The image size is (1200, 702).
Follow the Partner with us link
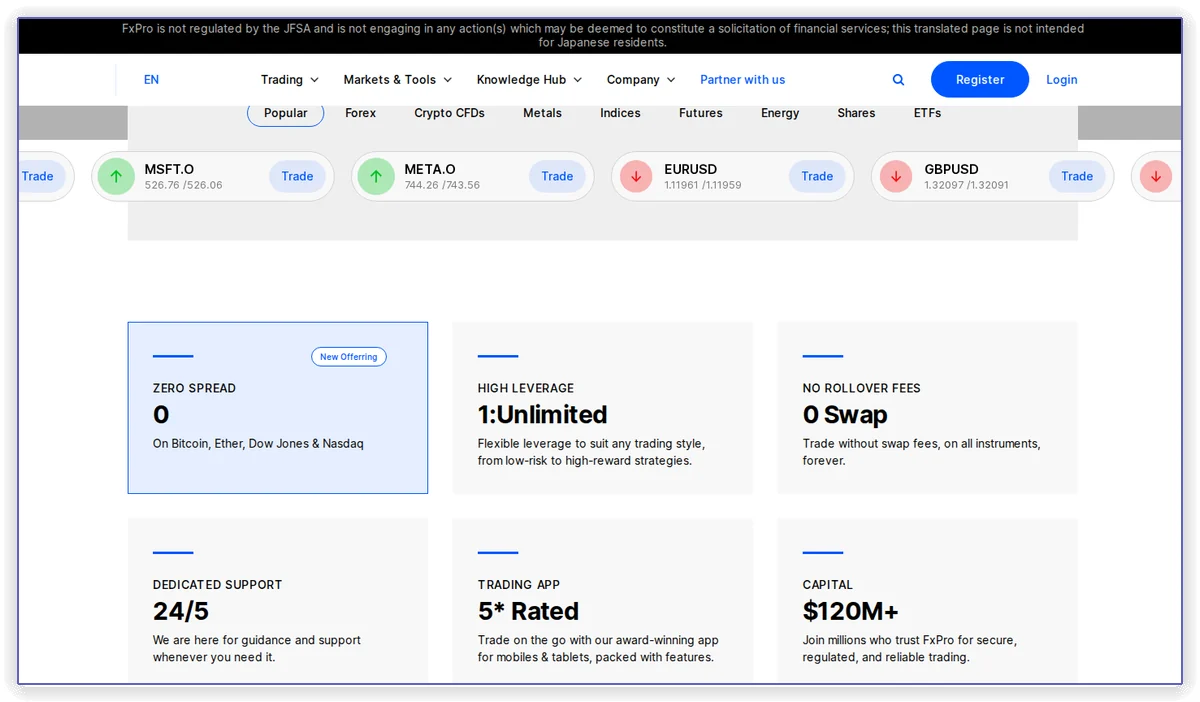point(743,80)
